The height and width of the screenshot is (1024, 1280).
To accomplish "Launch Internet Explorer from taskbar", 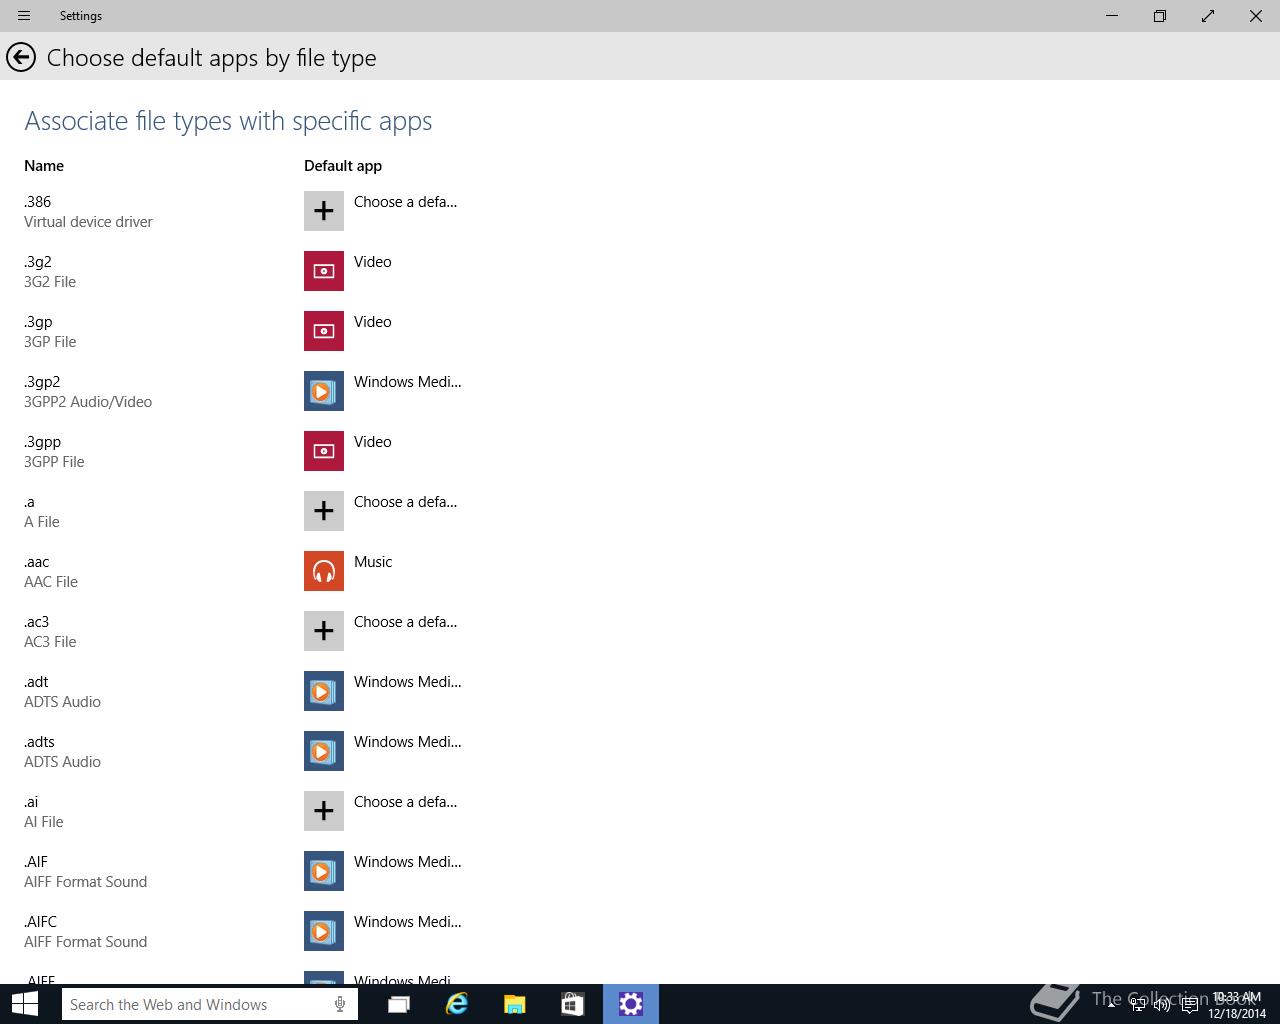I will pos(457,1004).
